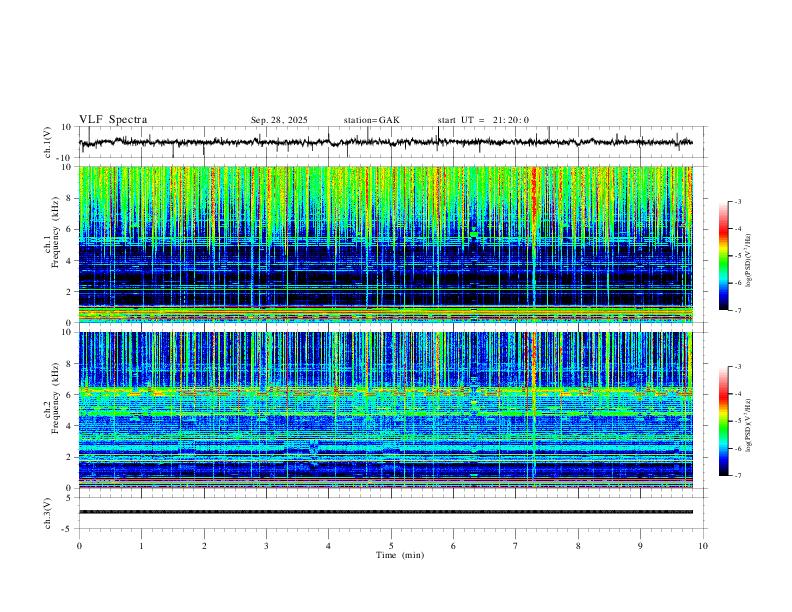
Task: Click time axis tick label '10'
Action: [703, 546]
